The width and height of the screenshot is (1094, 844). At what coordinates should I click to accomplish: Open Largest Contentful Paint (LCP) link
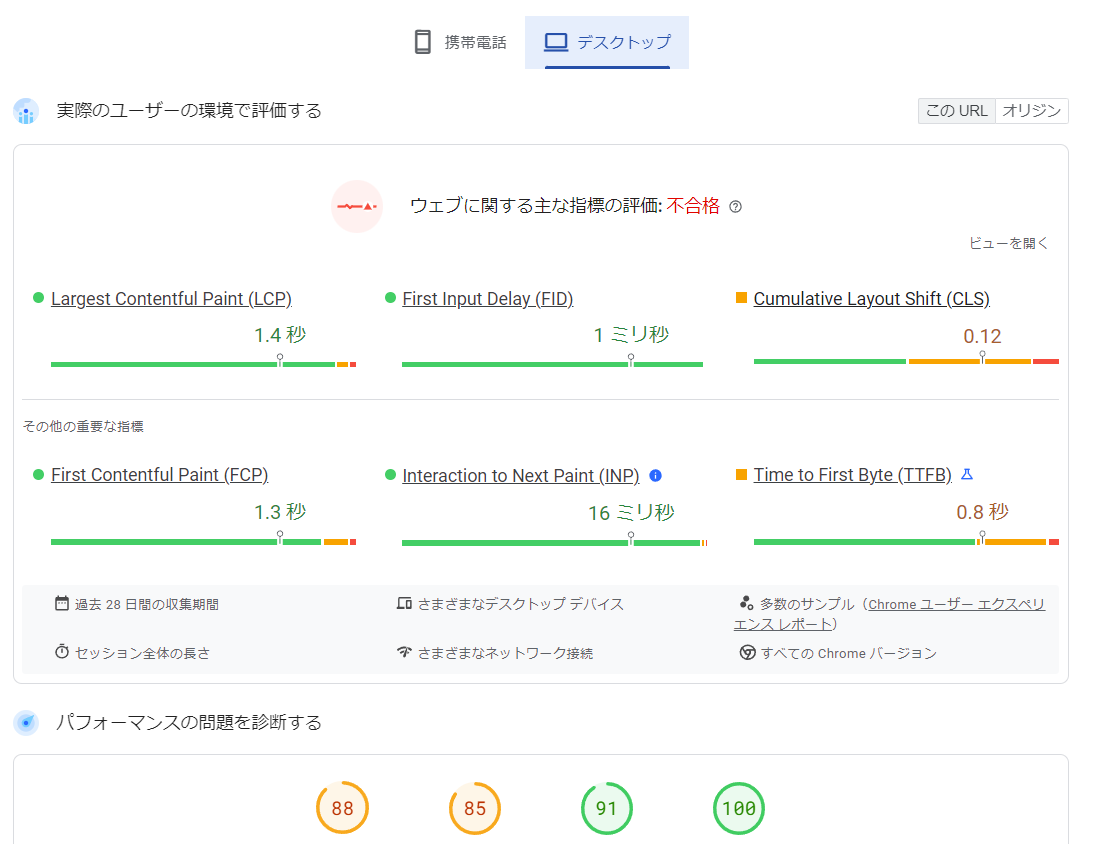click(171, 299)
